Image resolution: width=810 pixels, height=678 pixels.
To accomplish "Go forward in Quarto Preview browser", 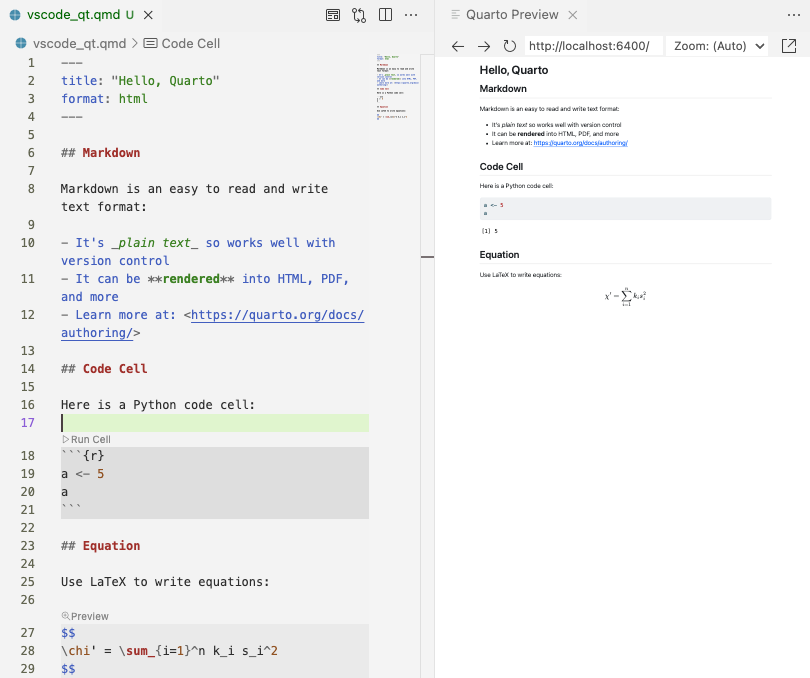I will (x=484, y=47).
